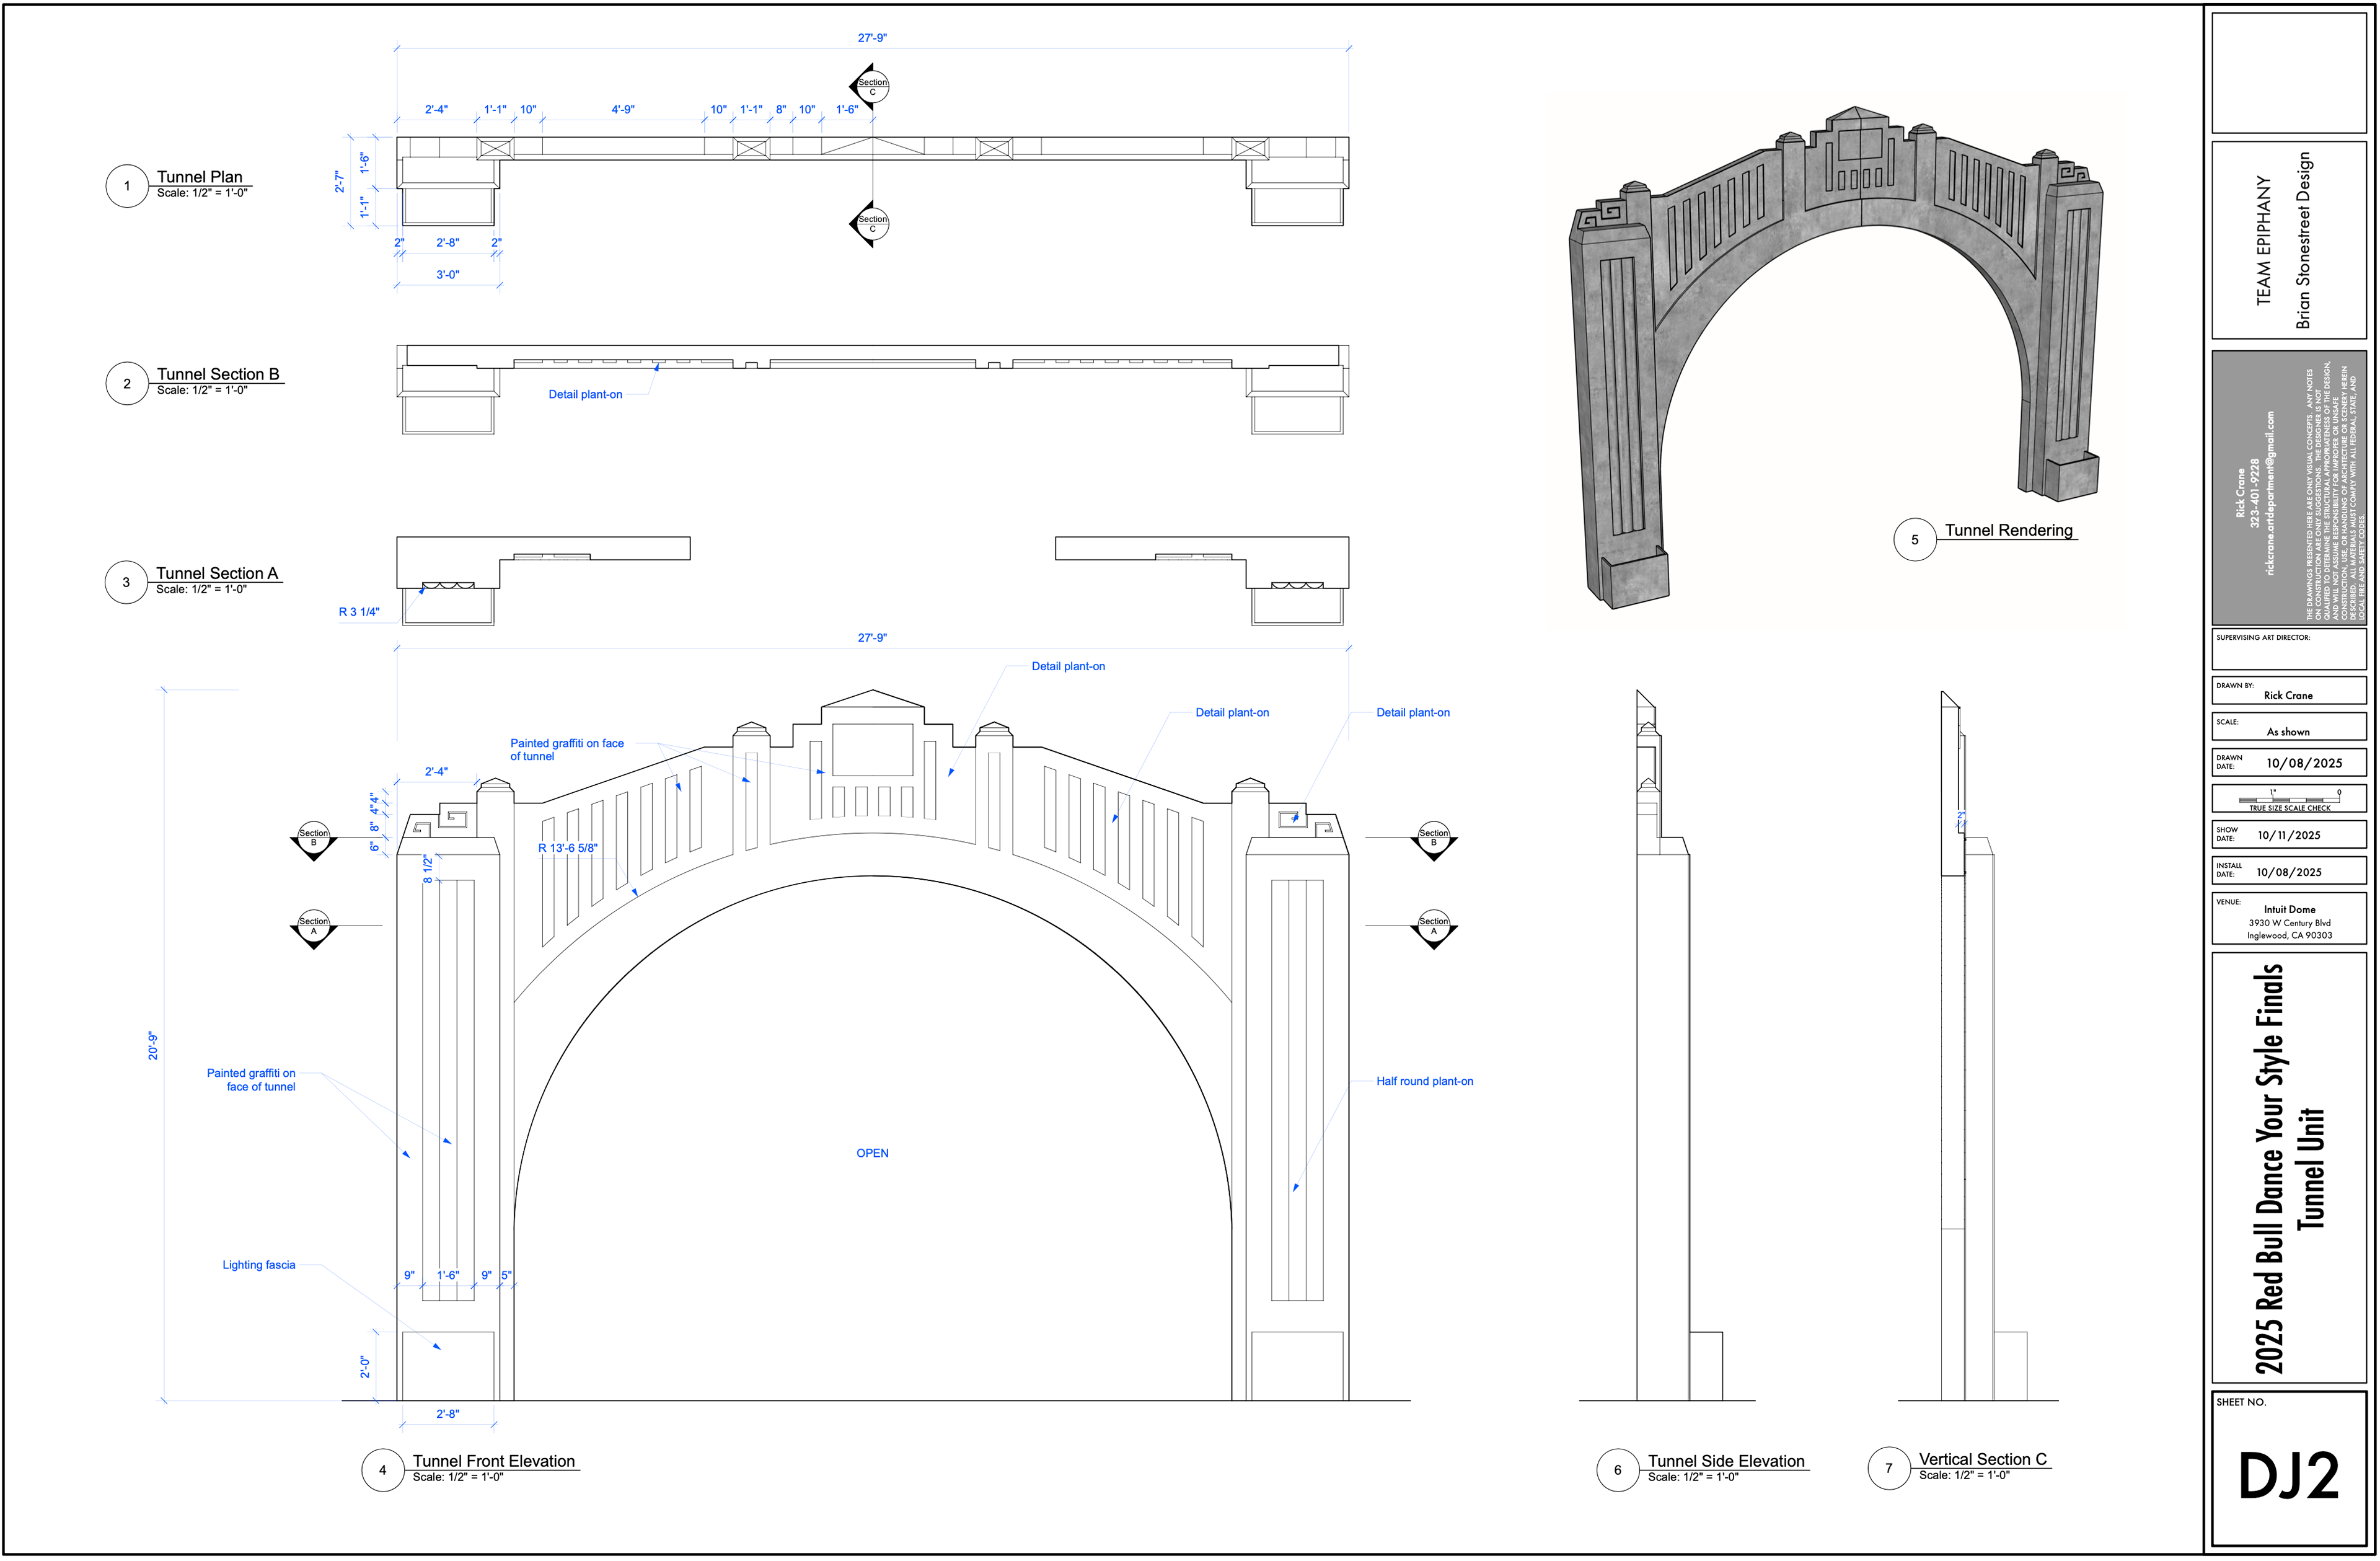
Task: Select callout bubble 1 beside Tunnel Plan
Action: [126, 185]
